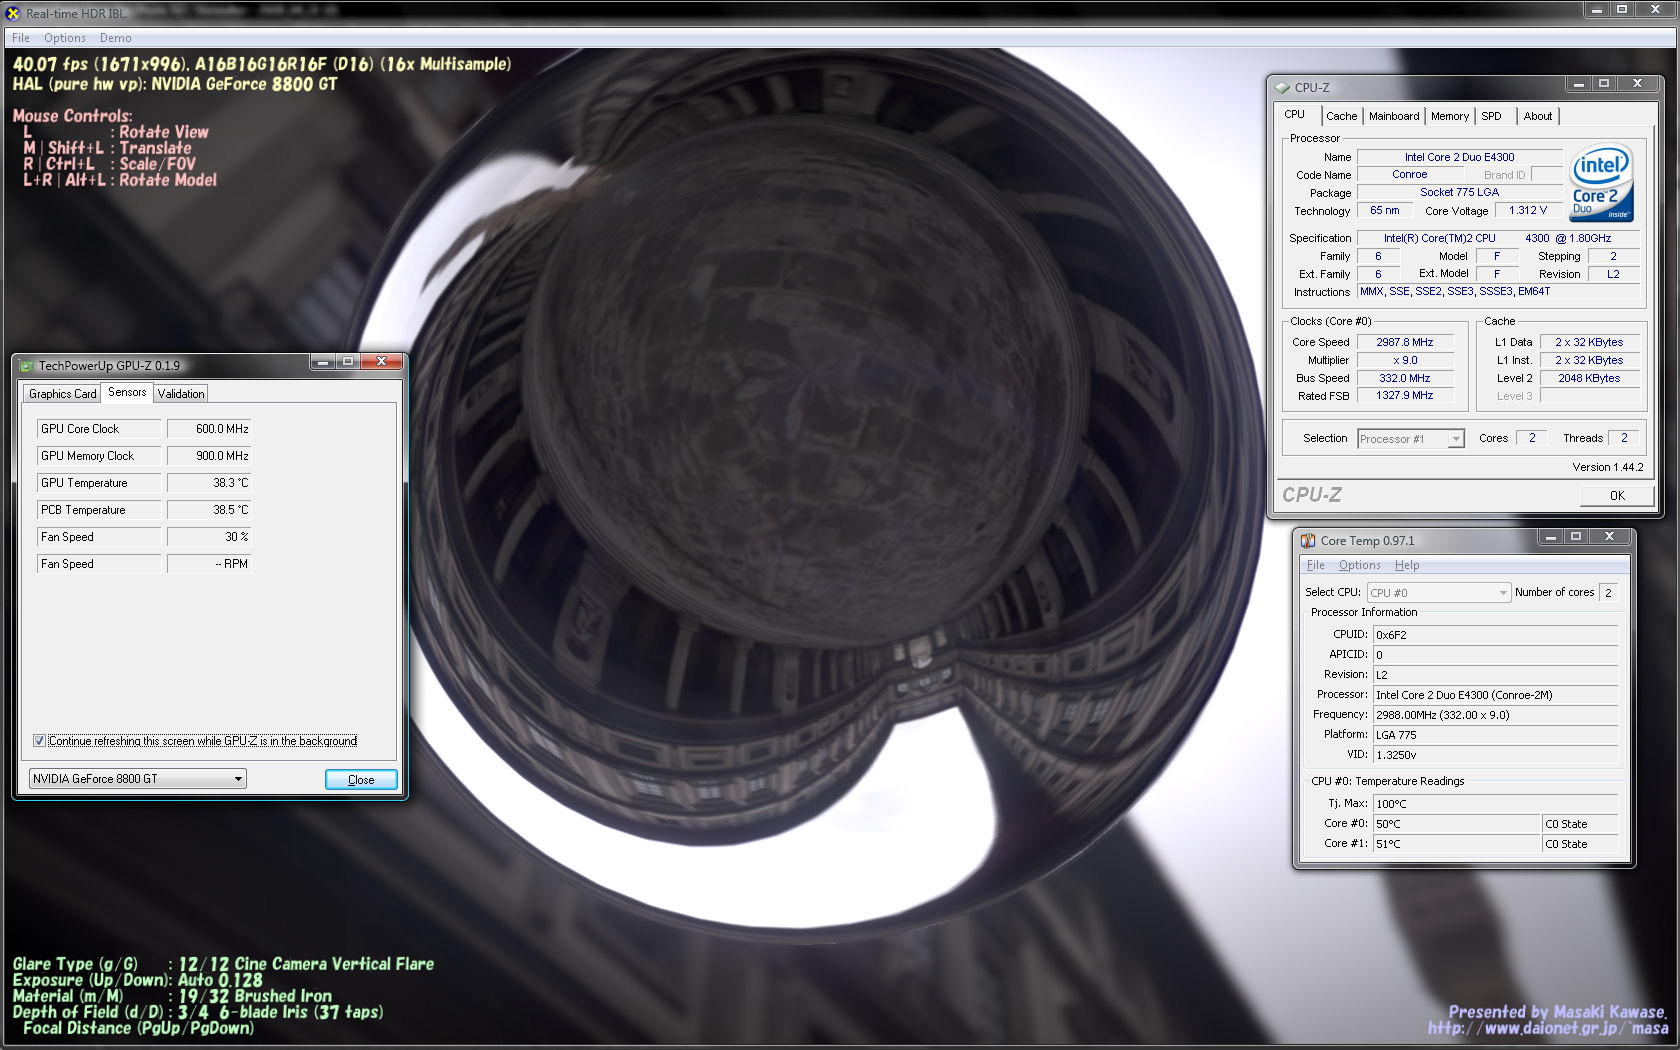Click the Package value Socket 775 LGA
This screenshot has height=1050, width=1680.
1459,192
